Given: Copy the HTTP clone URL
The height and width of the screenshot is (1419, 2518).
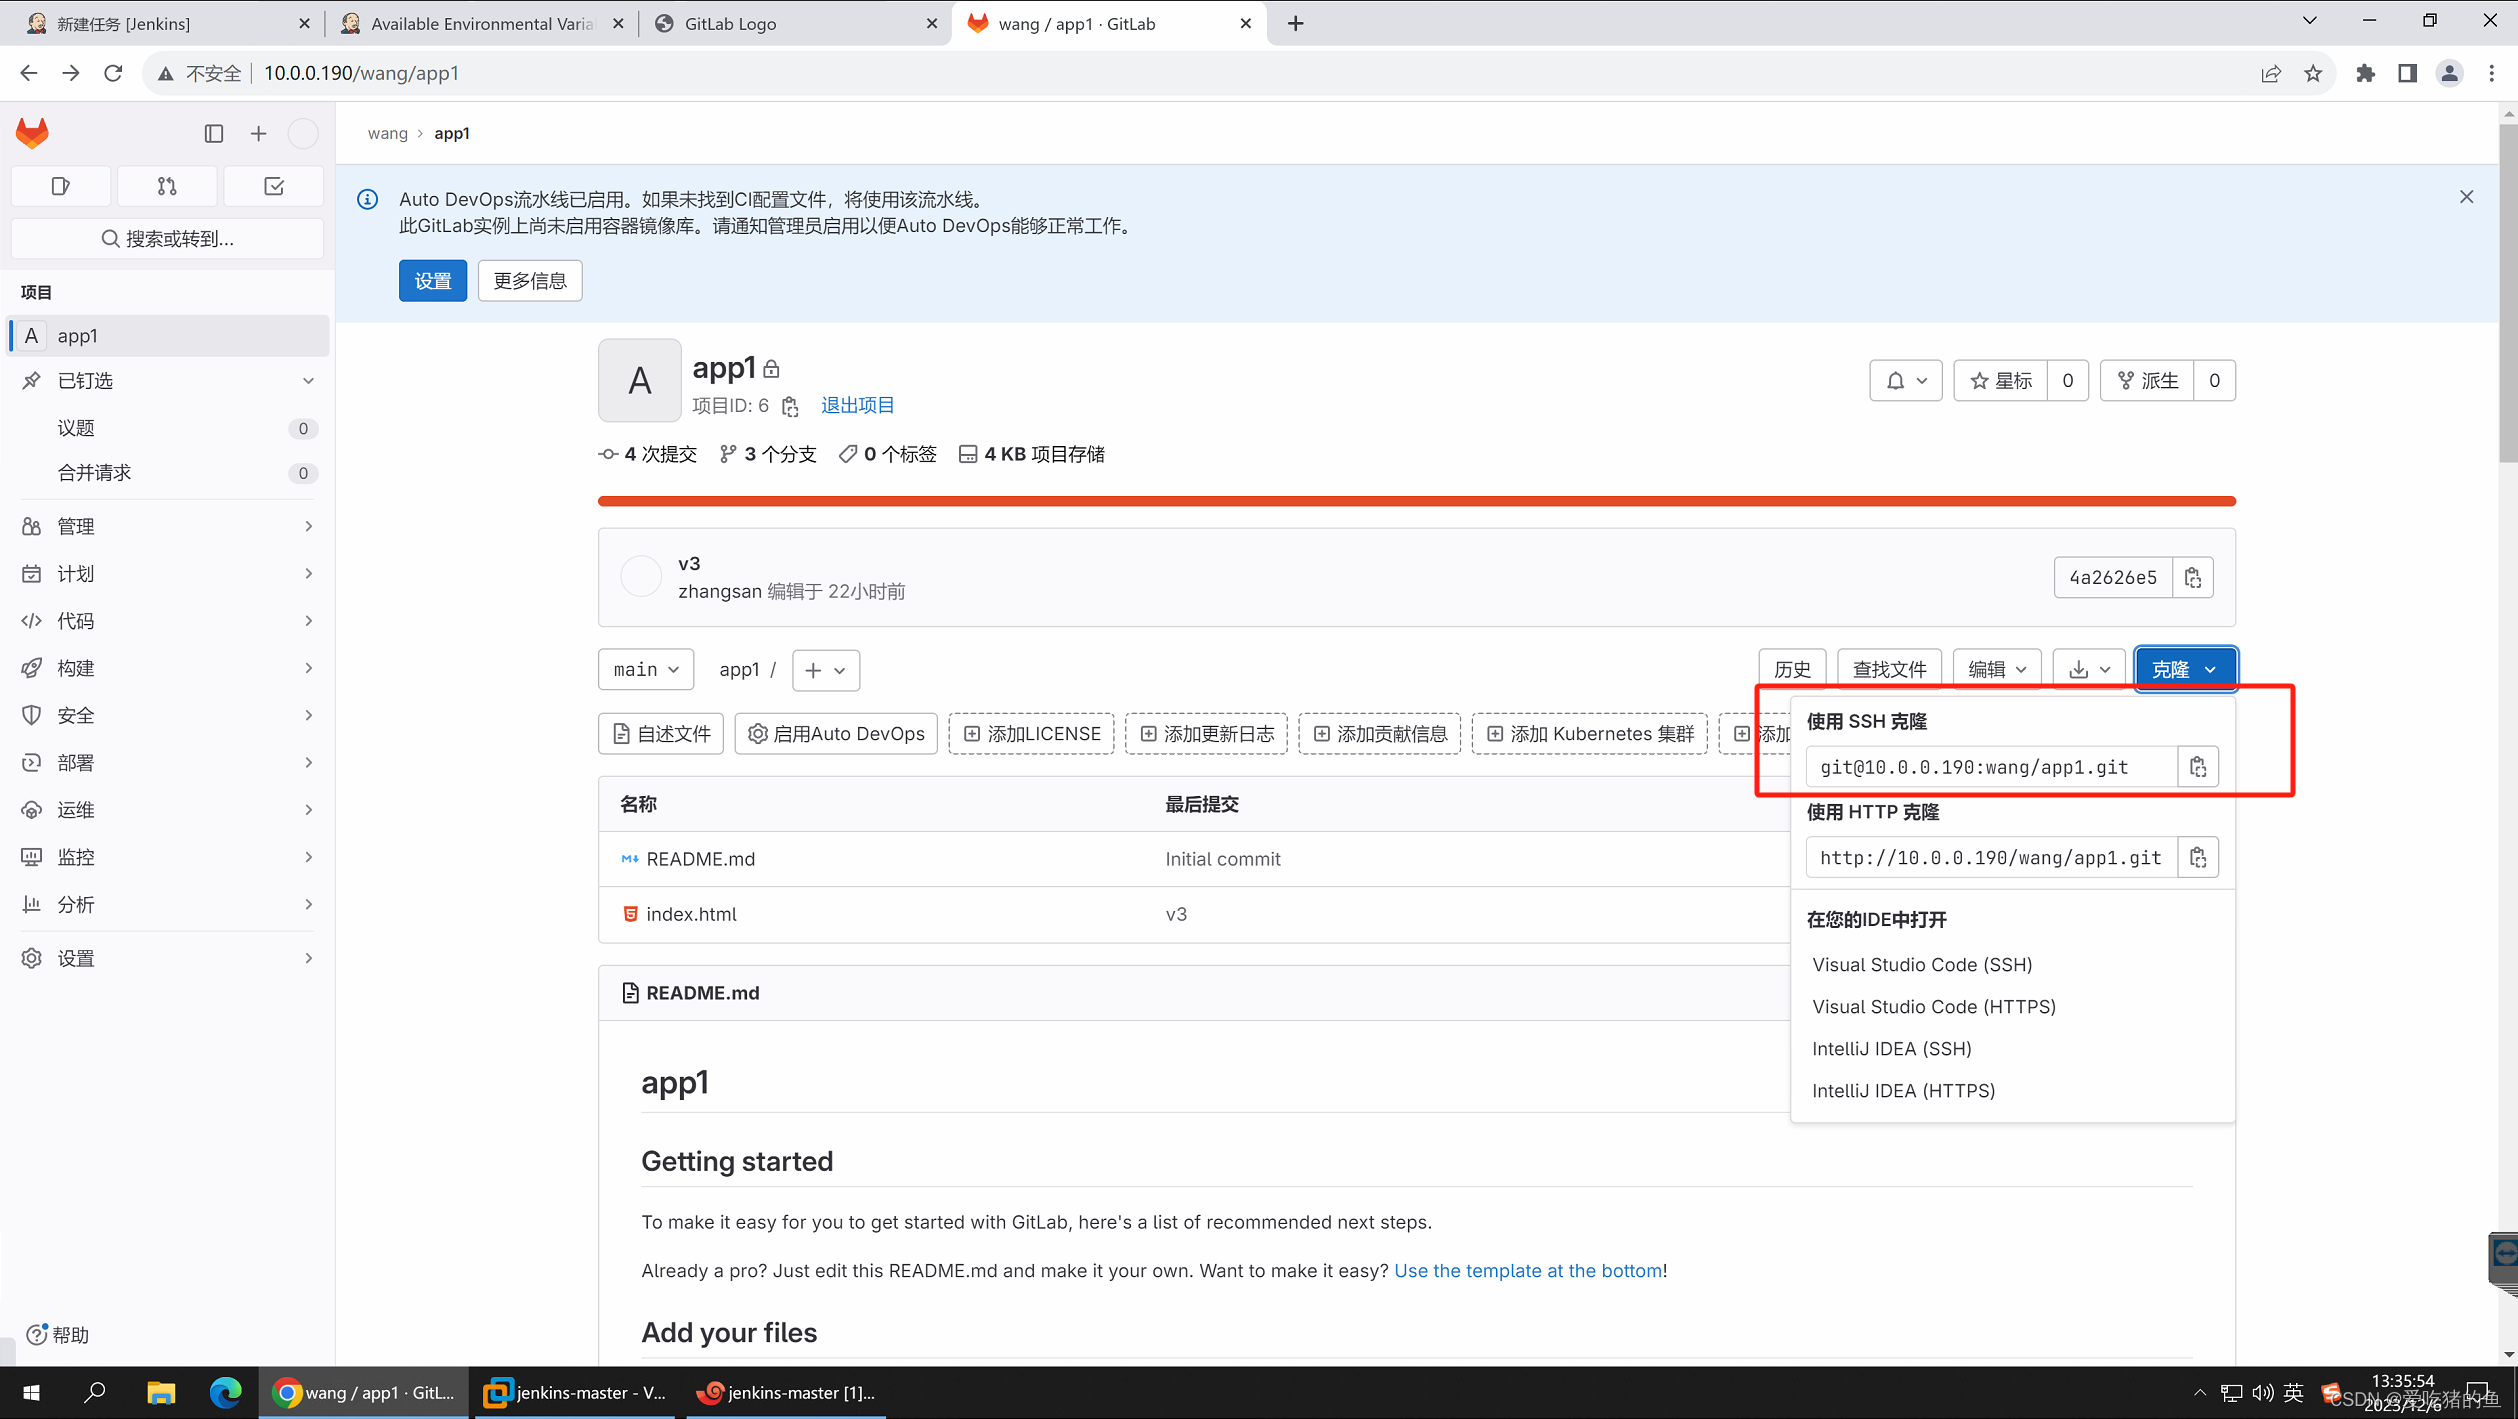Looking at the screenshot, I should [x=2198, y=857].
